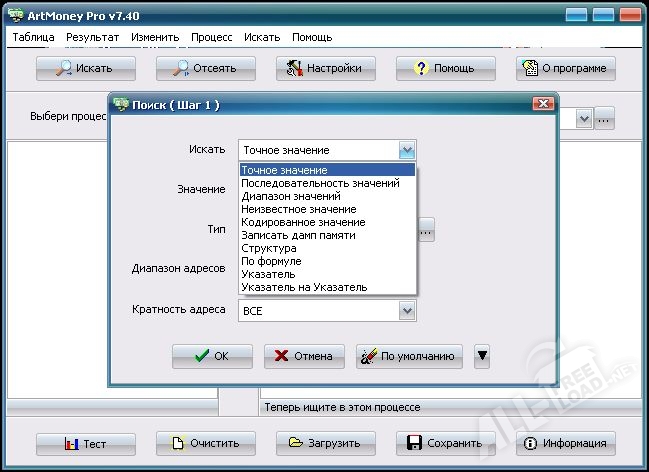Viewport: 649px width, 472px height.
Task: Confirm search with the OK button
Action: [x=212, y=356]
